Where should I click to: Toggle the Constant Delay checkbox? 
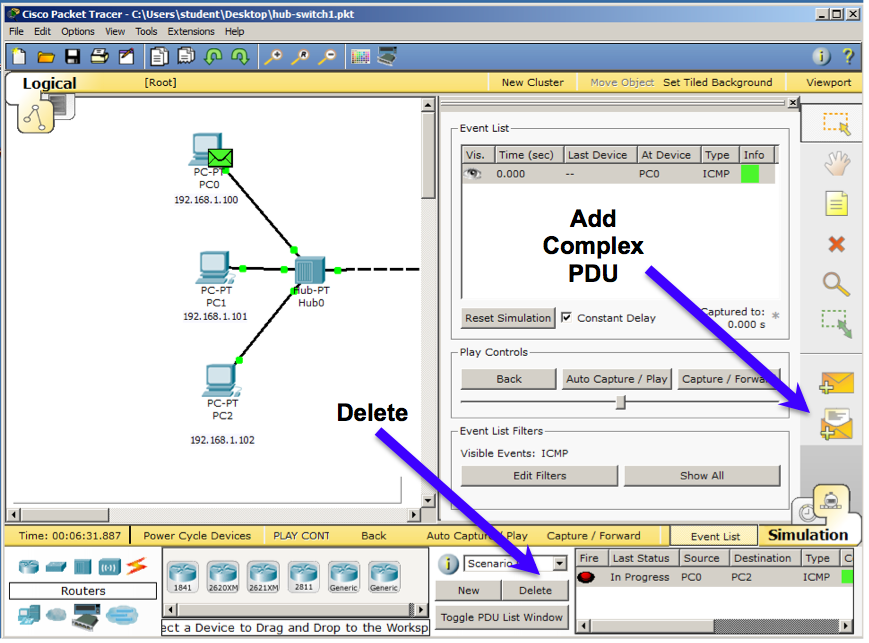point(566,318)
